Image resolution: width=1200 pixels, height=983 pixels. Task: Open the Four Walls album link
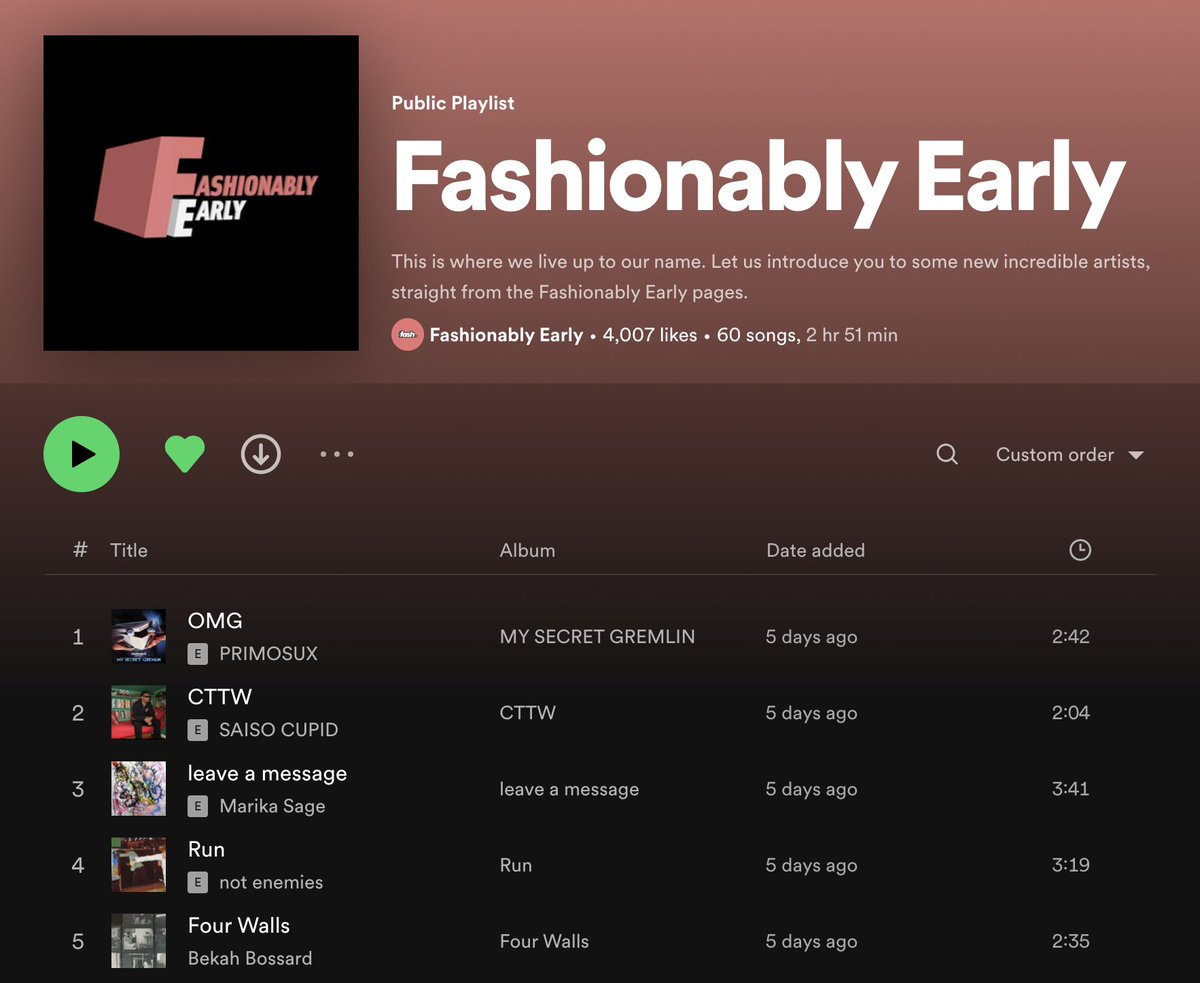coord(544,941)
